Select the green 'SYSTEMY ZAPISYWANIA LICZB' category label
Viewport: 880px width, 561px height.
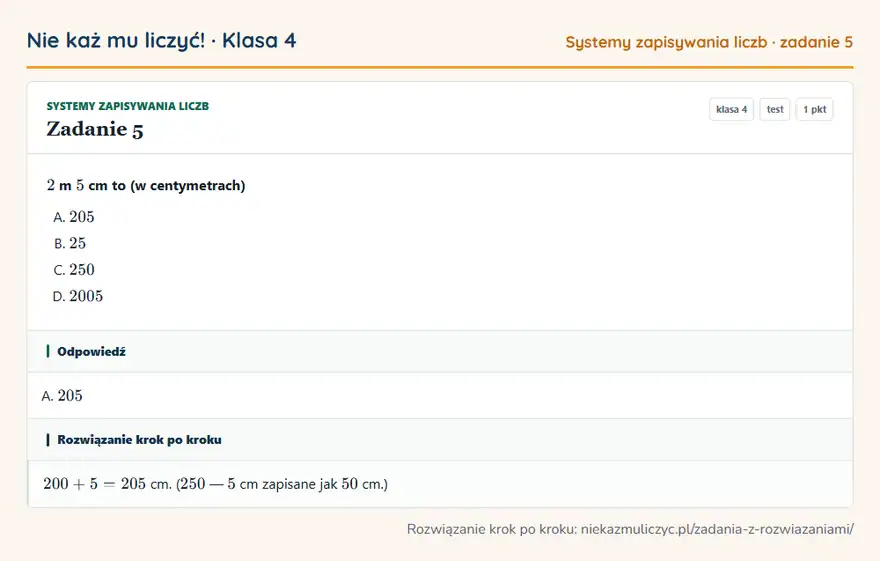pyautogui.click(x=127, y=106)
